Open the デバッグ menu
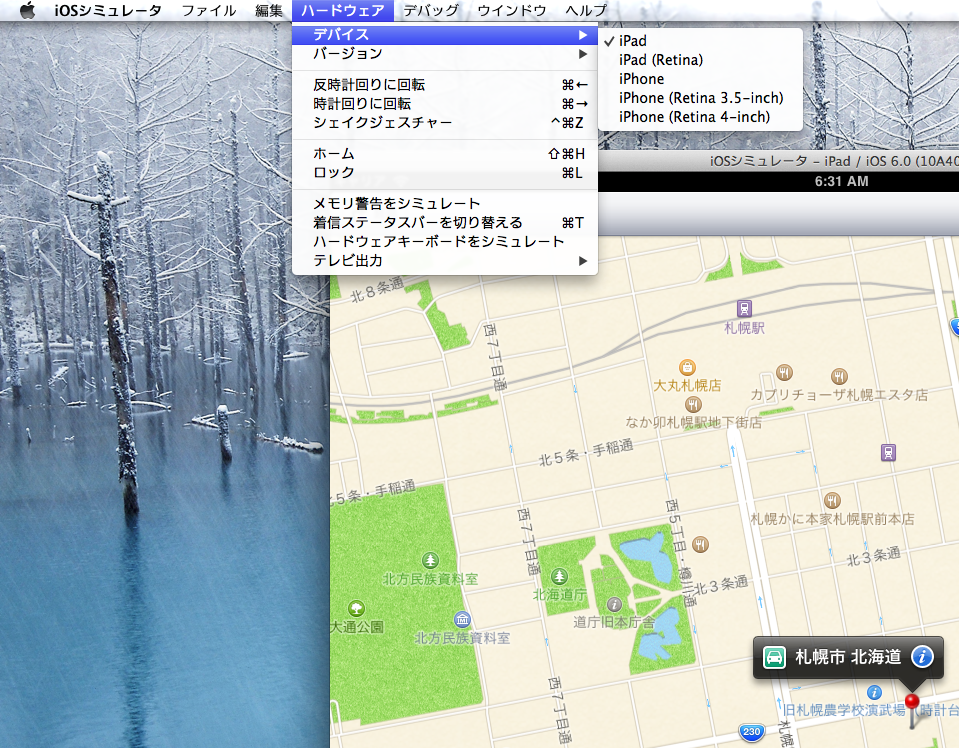This screenshot has width=959, height=748. (x=431, y=10)
